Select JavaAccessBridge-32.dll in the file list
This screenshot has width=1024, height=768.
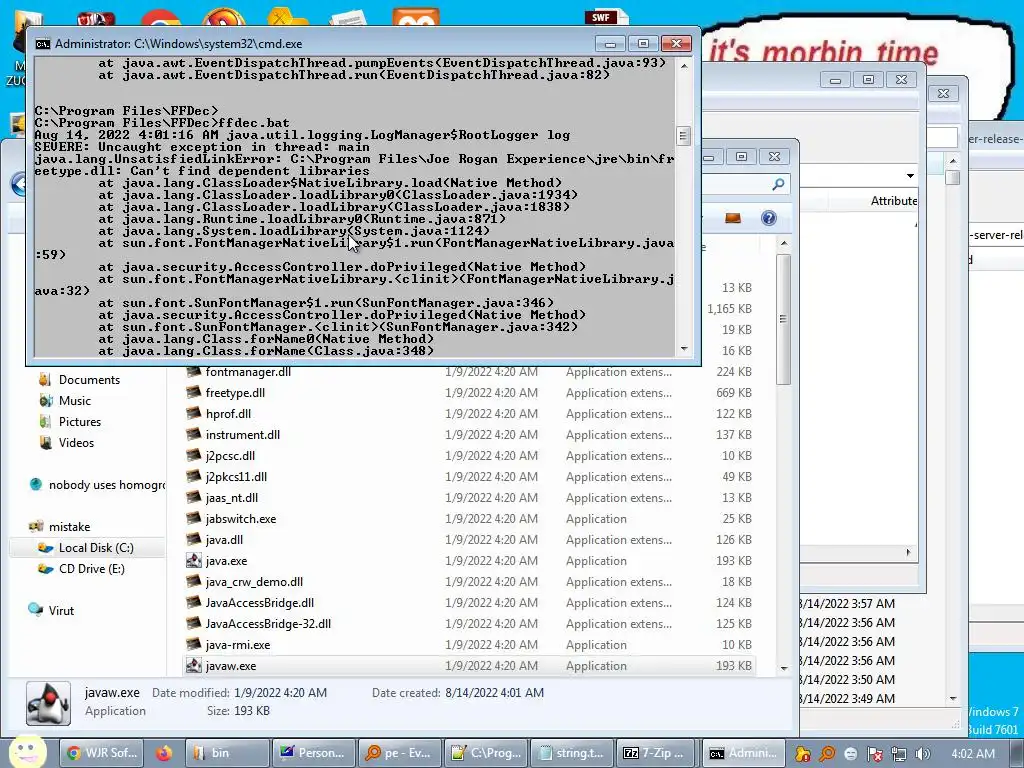(268, 624)
